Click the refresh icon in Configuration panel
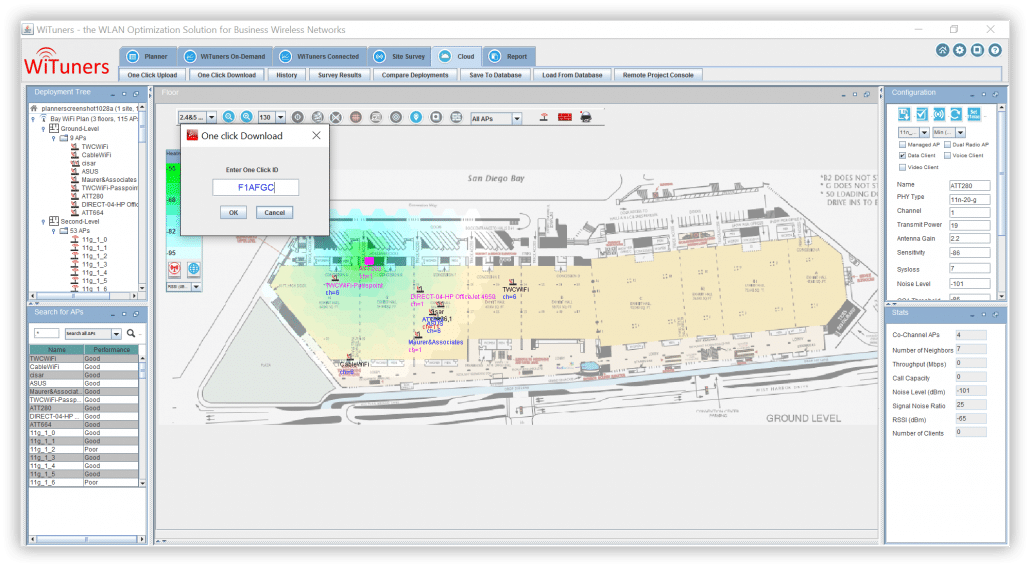The image size is (1030, 567). [x=956, y=114]
